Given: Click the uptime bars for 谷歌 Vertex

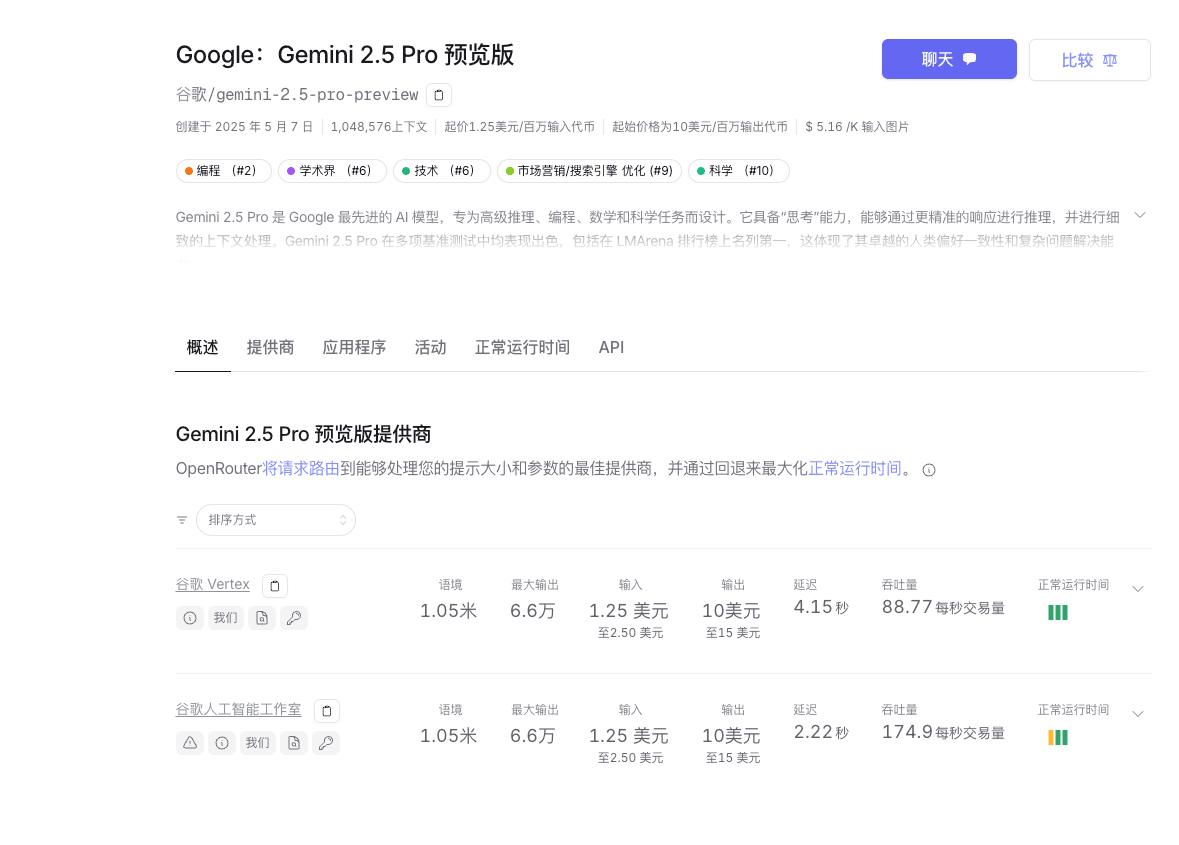Looking at the screenshot, I should coord(1058,613).
